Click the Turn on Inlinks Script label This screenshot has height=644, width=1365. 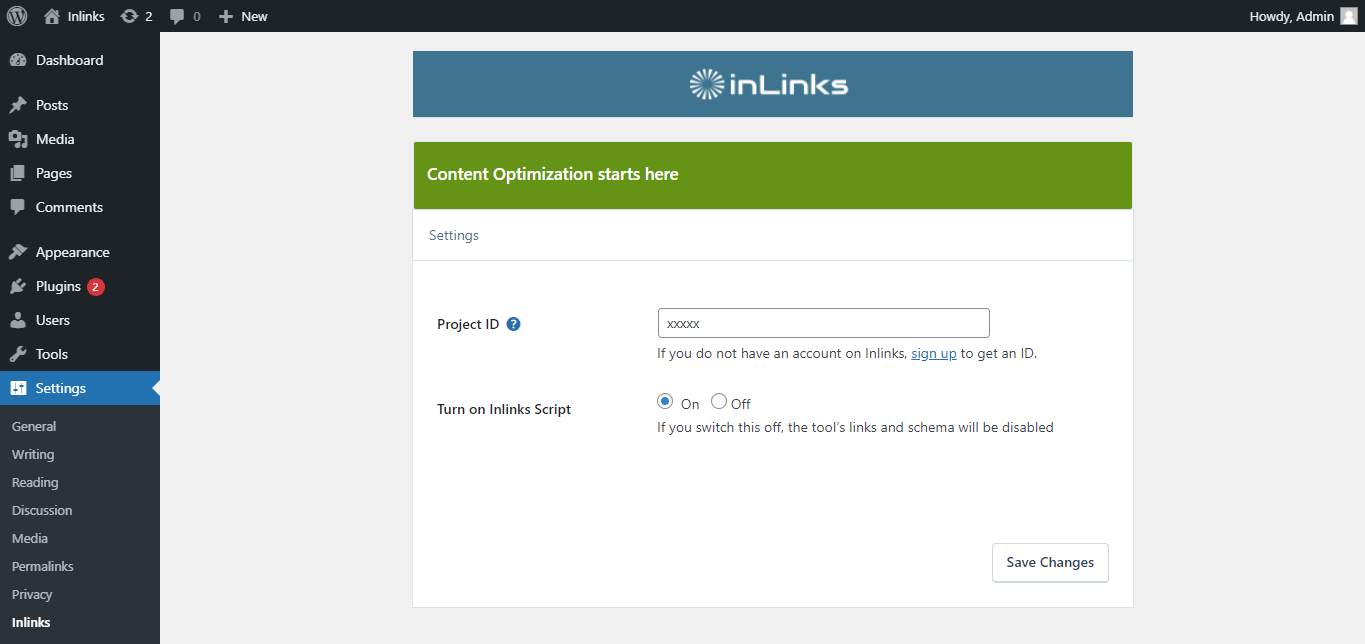504,409
